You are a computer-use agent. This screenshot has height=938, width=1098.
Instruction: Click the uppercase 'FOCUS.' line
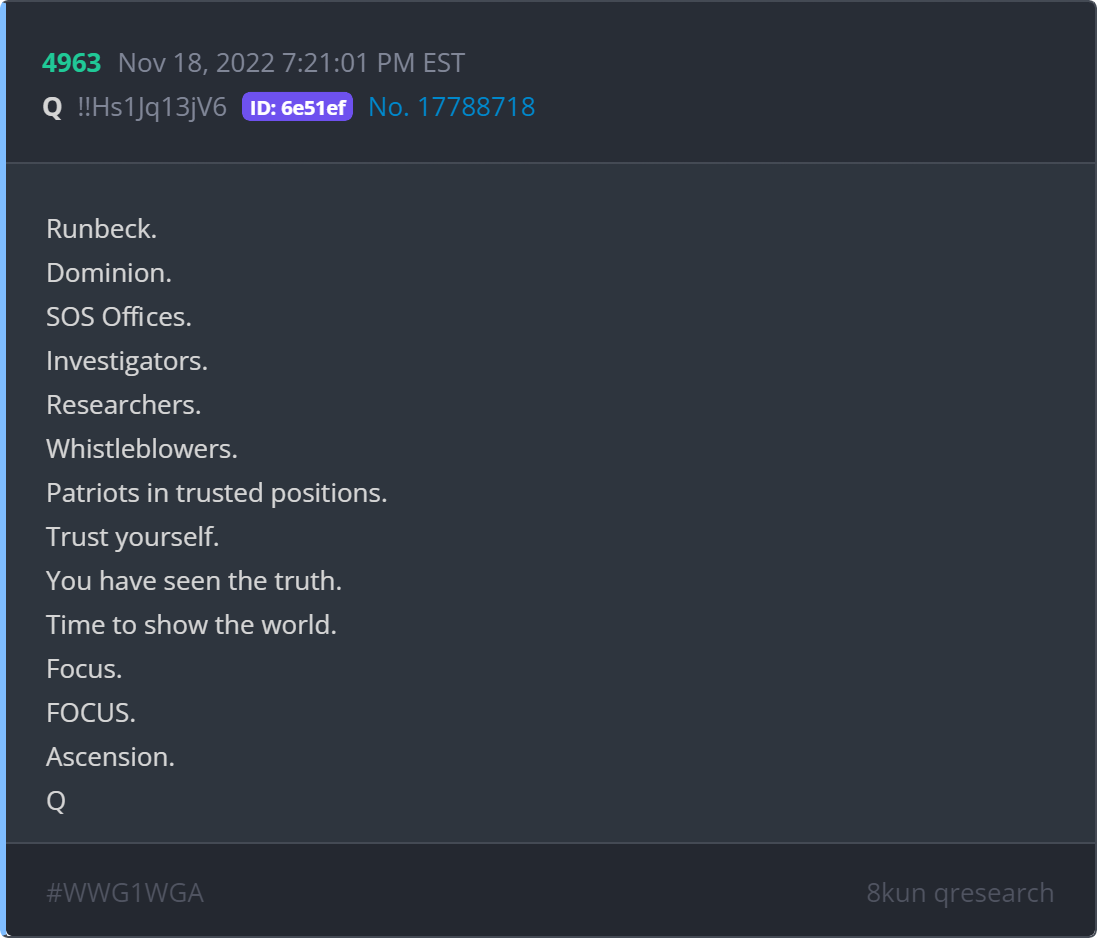click(x=91, y=713)
